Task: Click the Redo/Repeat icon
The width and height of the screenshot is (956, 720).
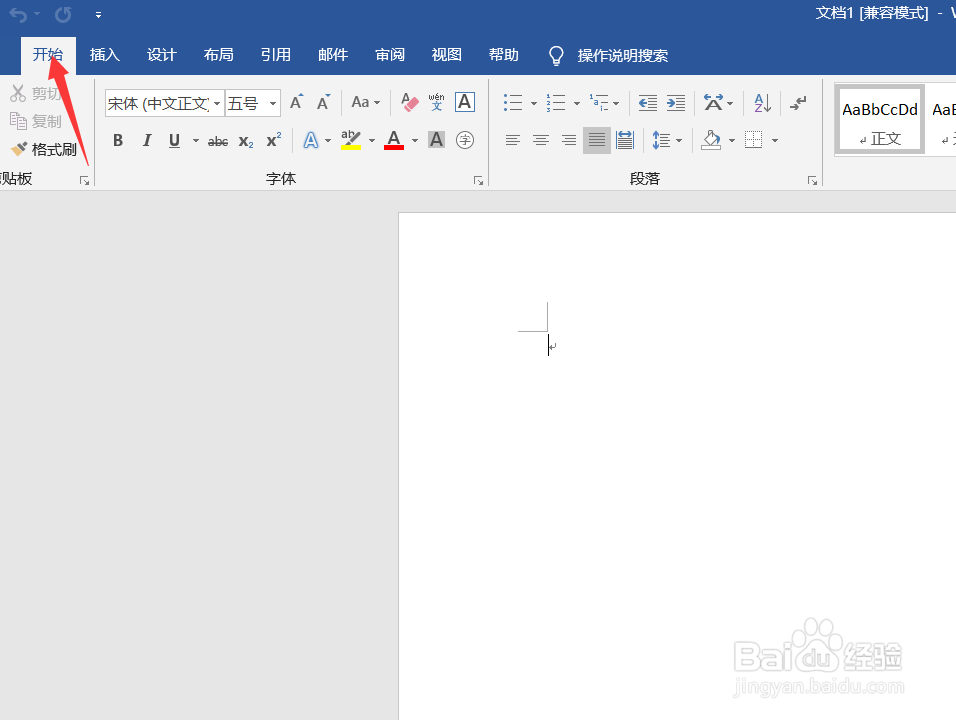Action: pos(63,15)
